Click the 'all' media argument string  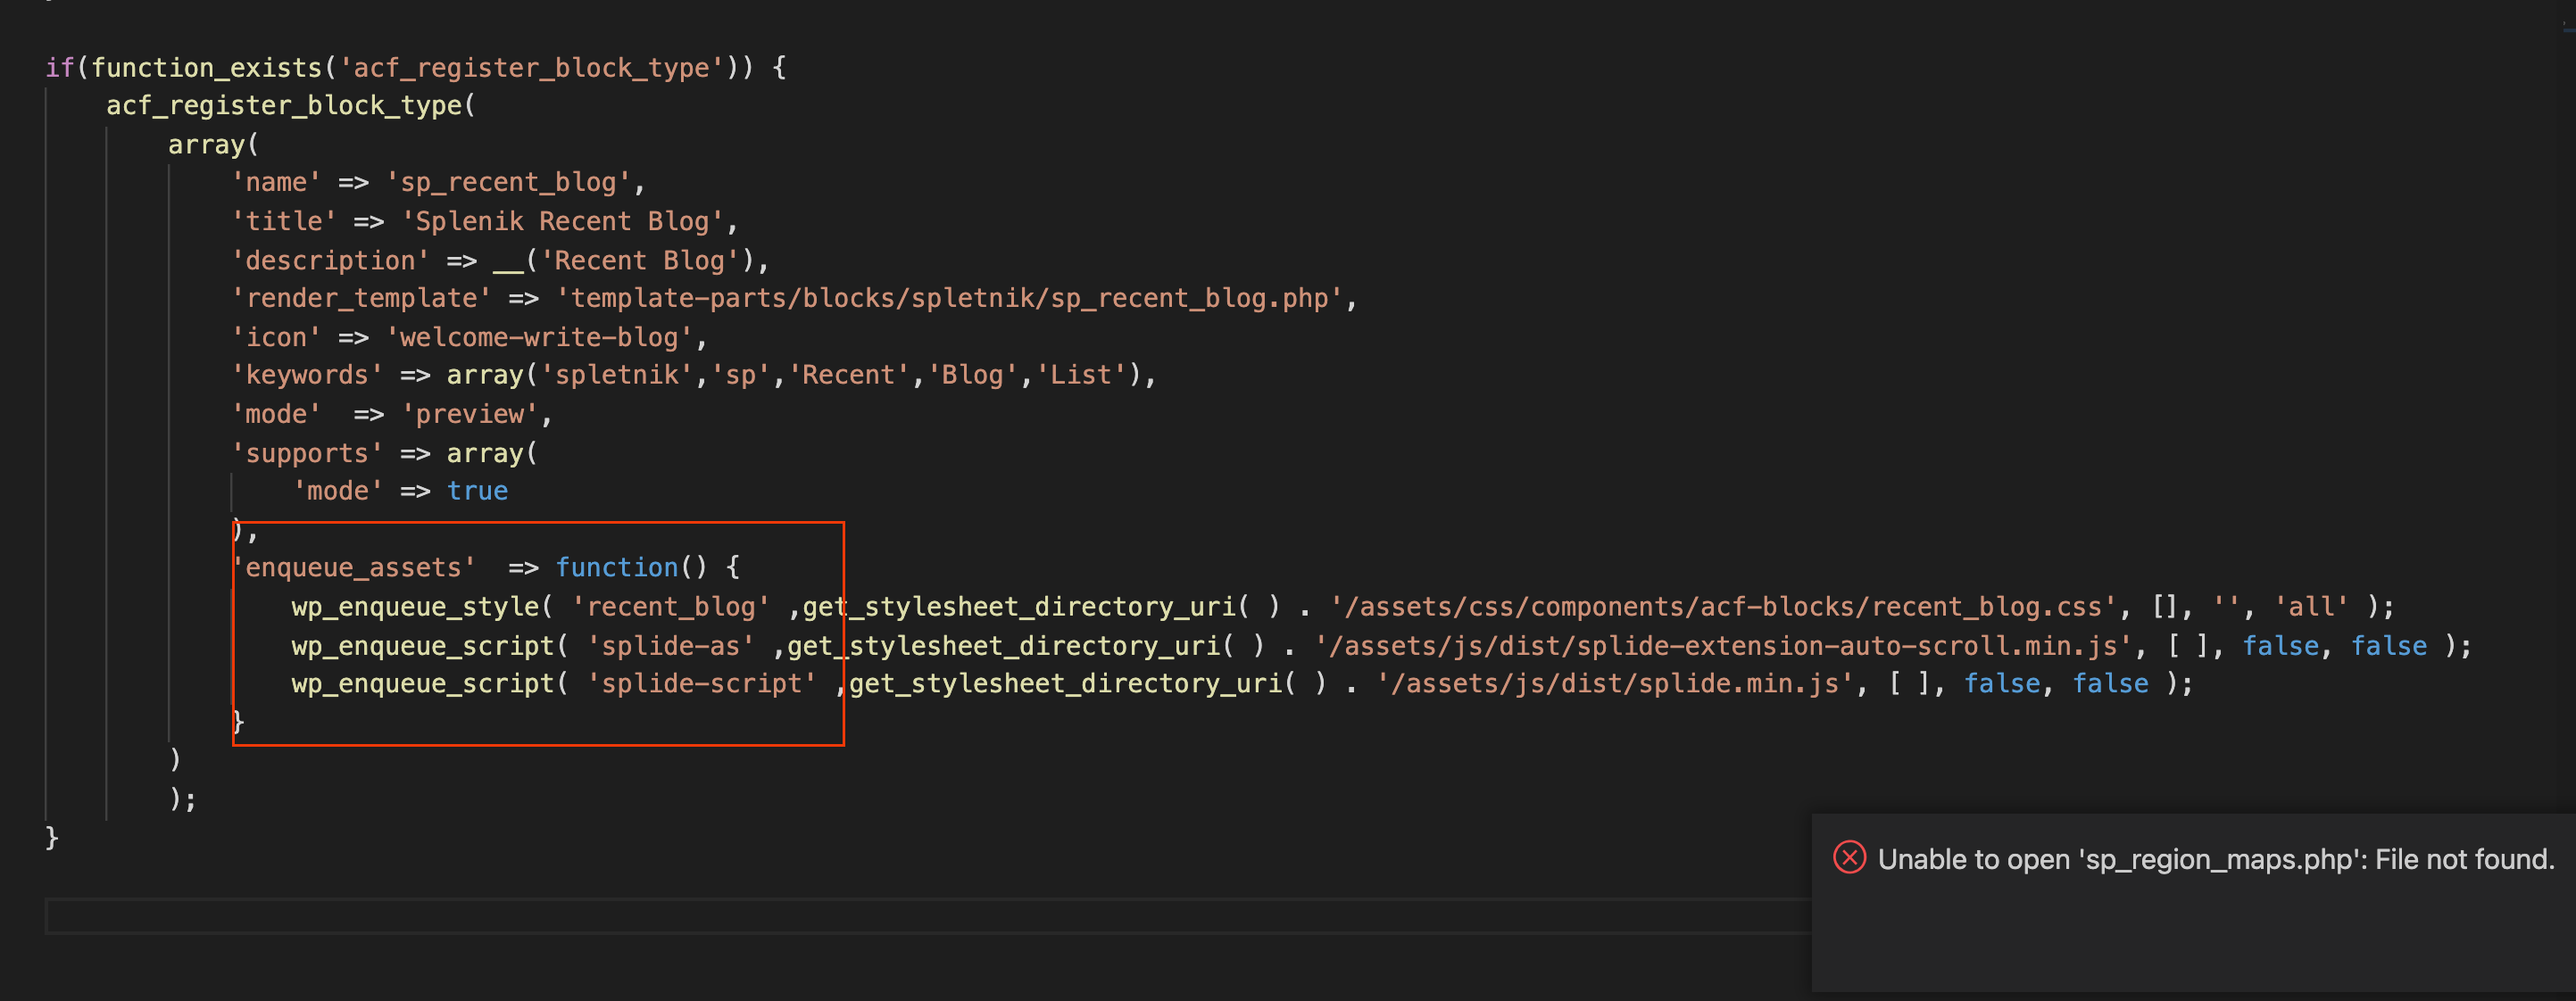click(2311, 606)
